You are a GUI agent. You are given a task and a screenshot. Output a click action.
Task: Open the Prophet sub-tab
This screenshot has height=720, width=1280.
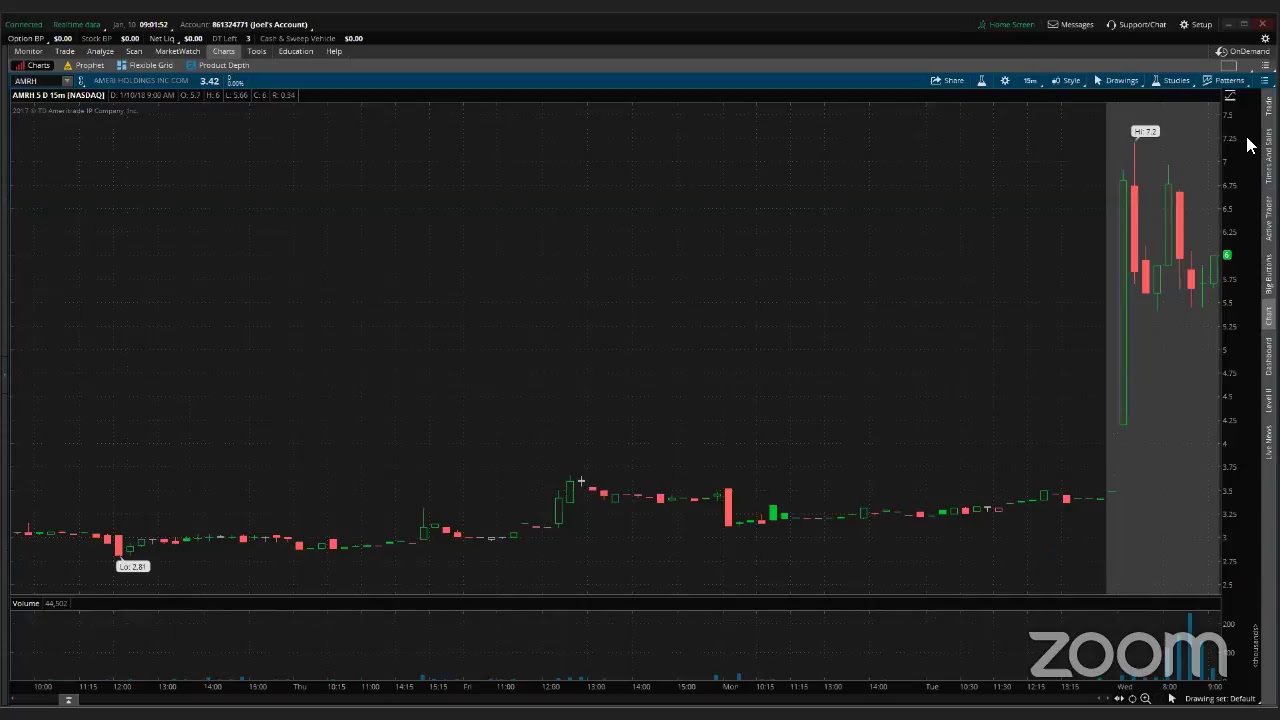pyautogui.click(x=83, y=65)
